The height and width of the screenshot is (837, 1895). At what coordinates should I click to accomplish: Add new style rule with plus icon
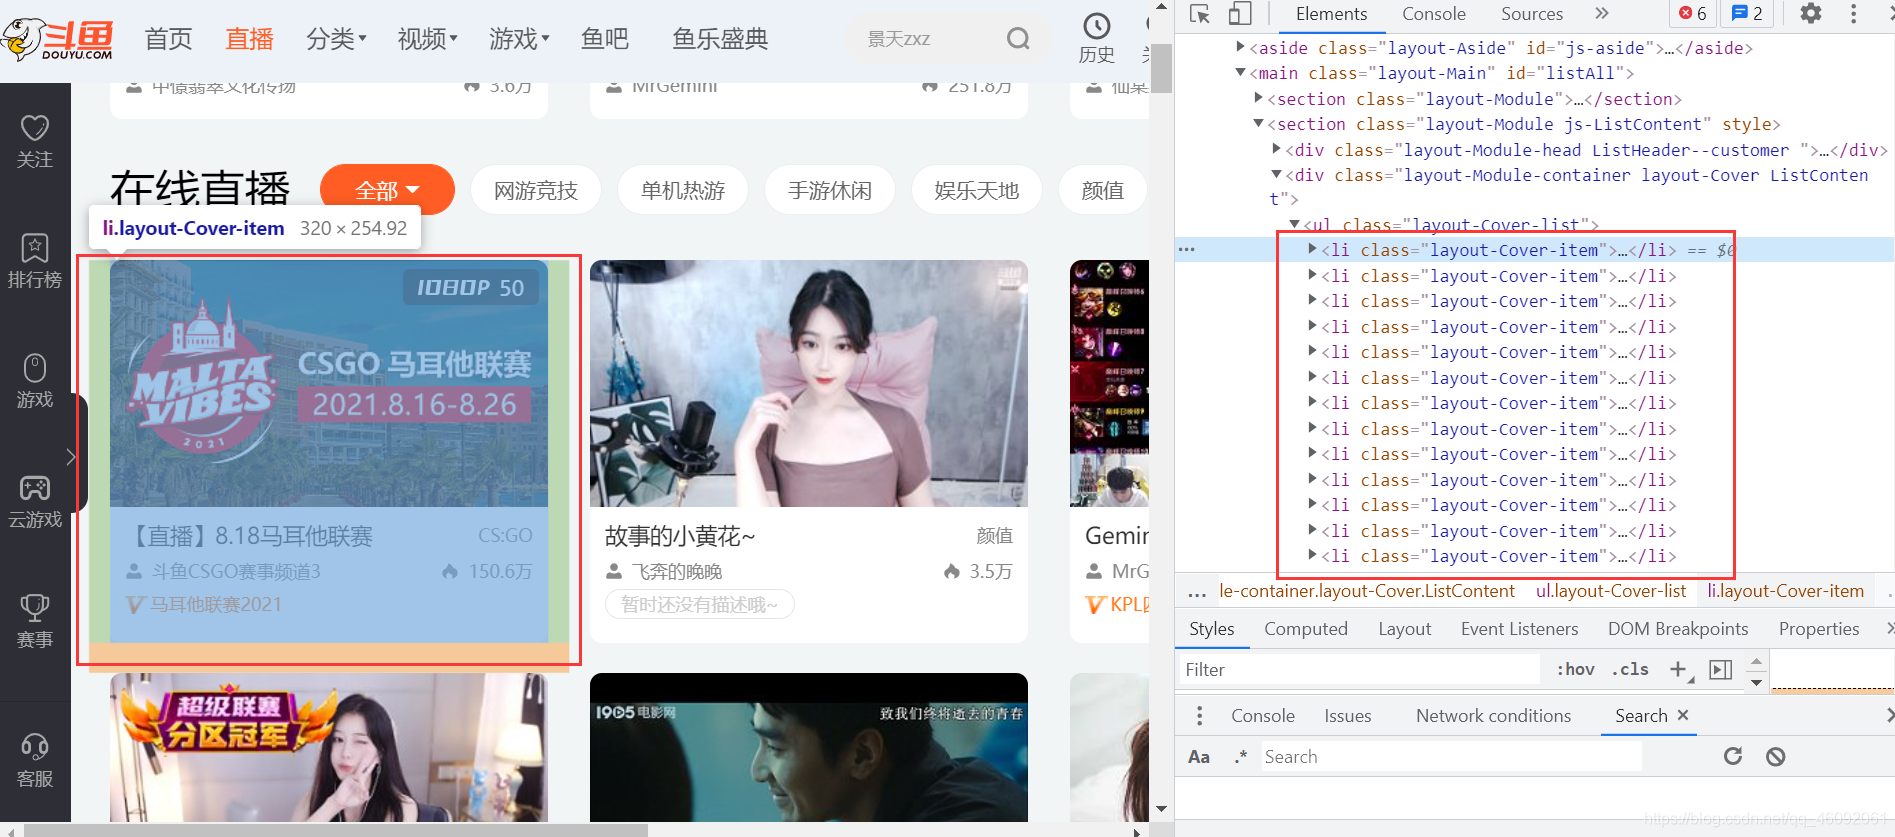pos(1679,669)
